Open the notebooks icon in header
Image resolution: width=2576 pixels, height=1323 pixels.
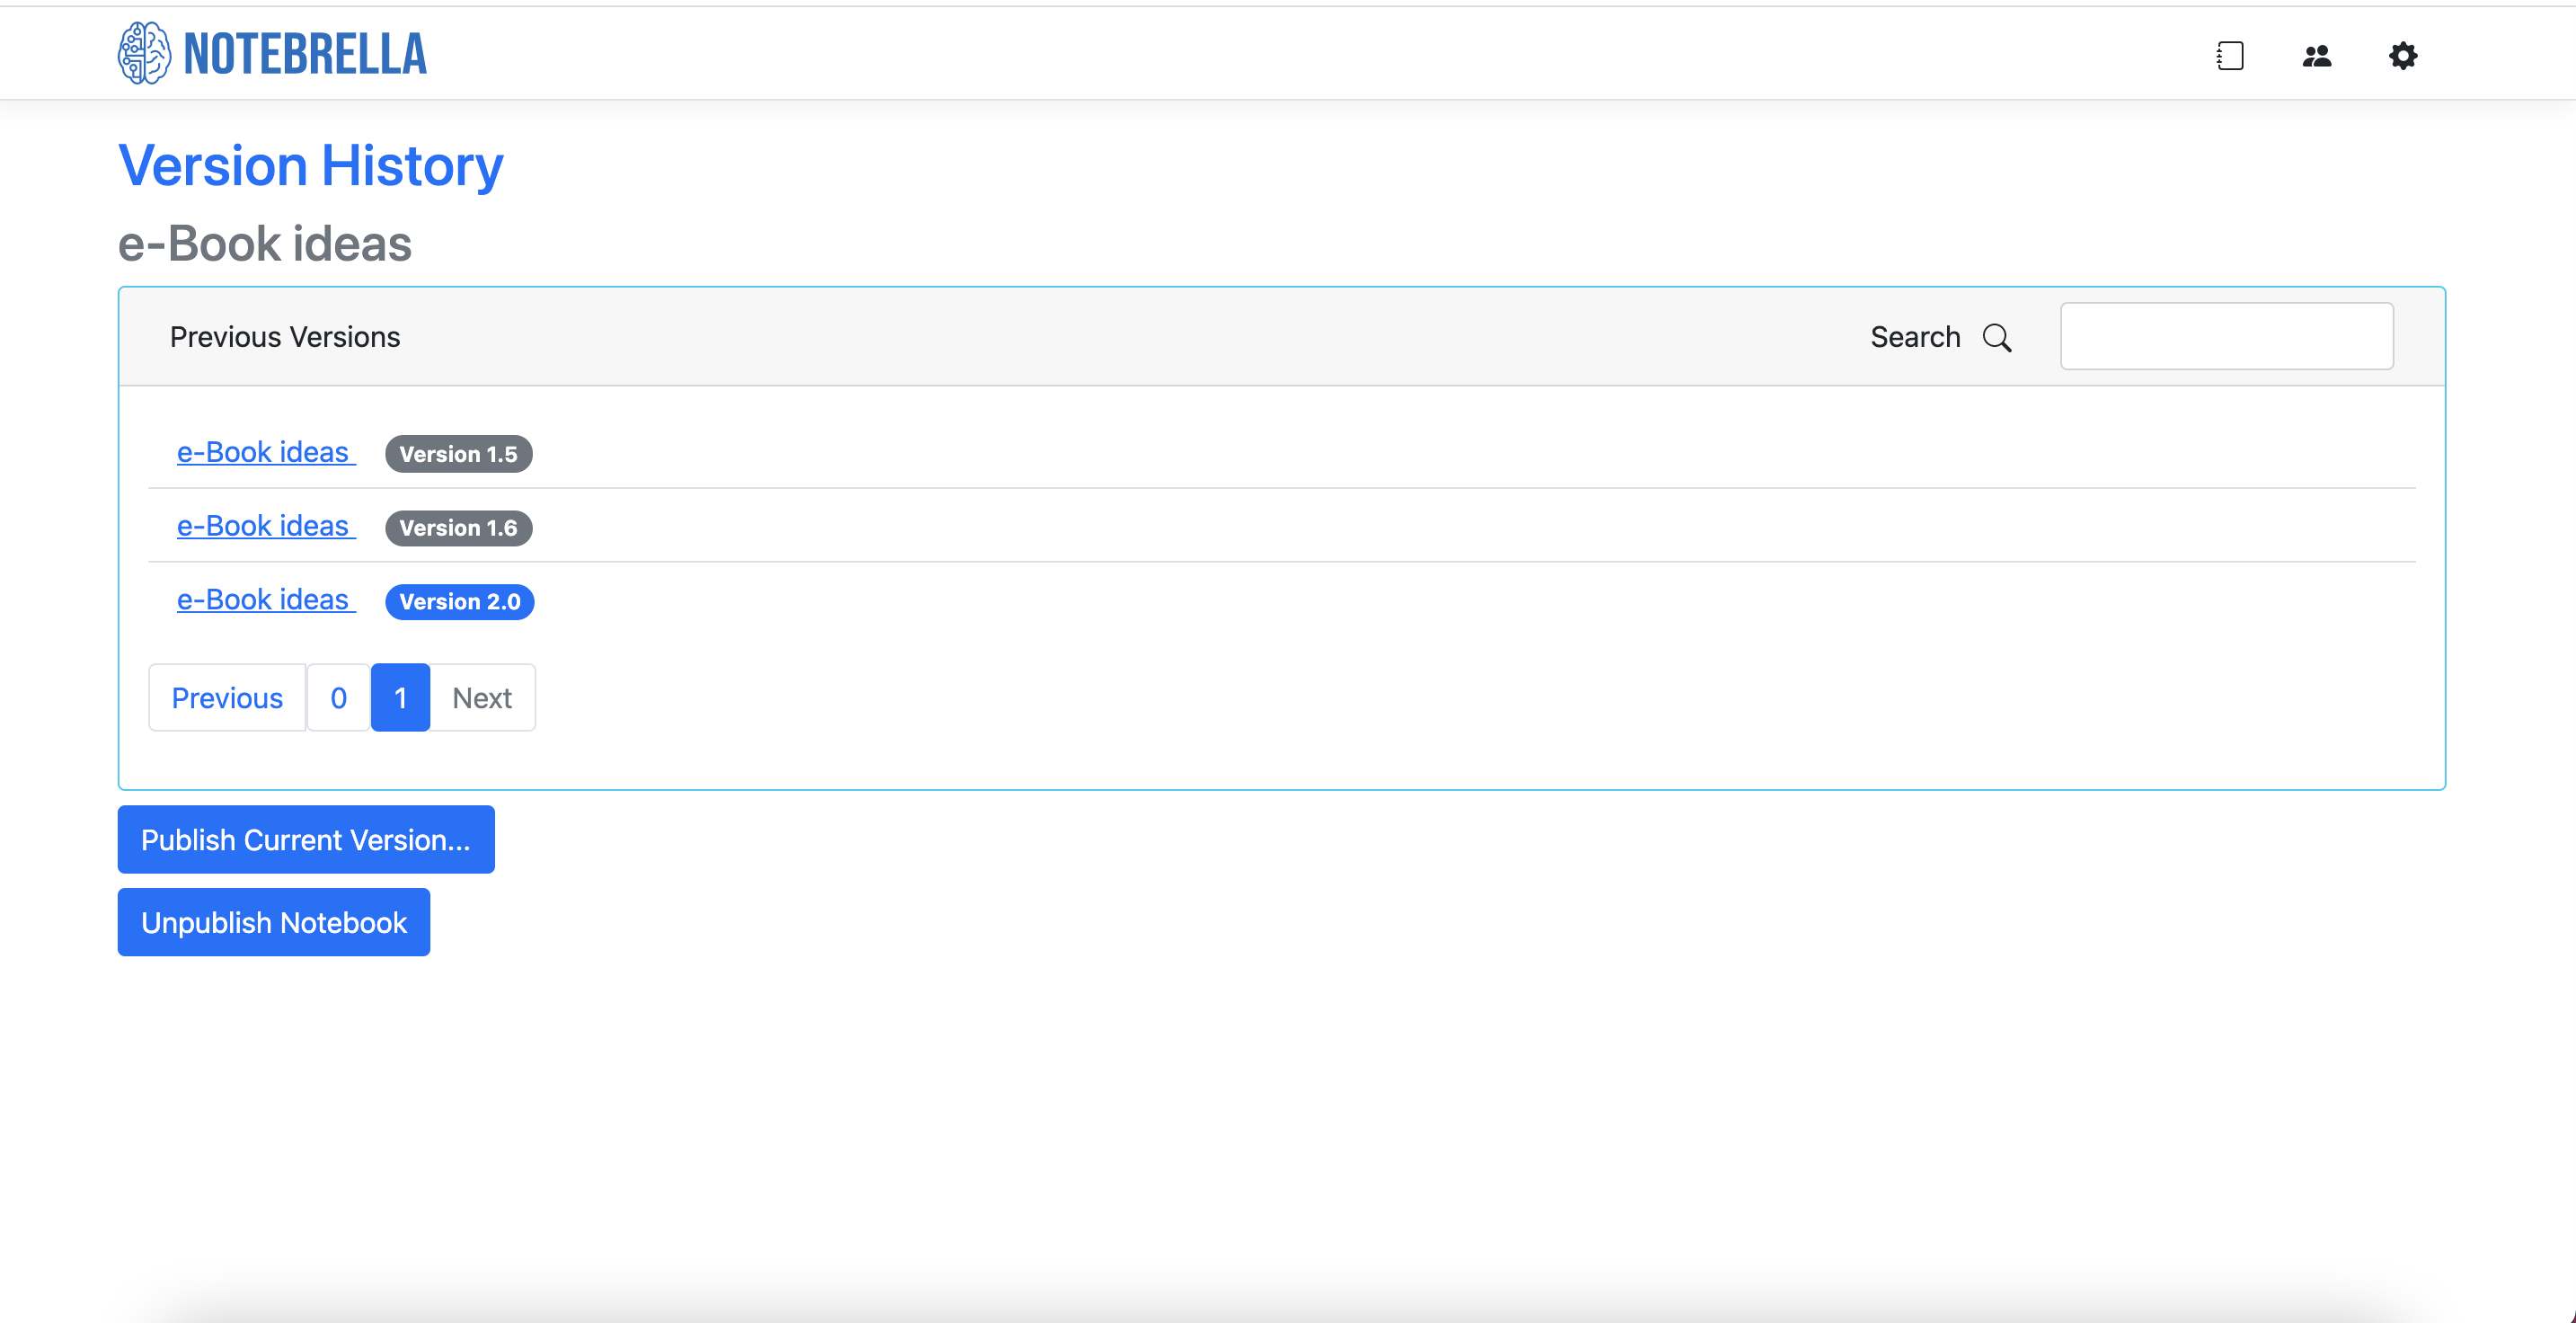2230,56
